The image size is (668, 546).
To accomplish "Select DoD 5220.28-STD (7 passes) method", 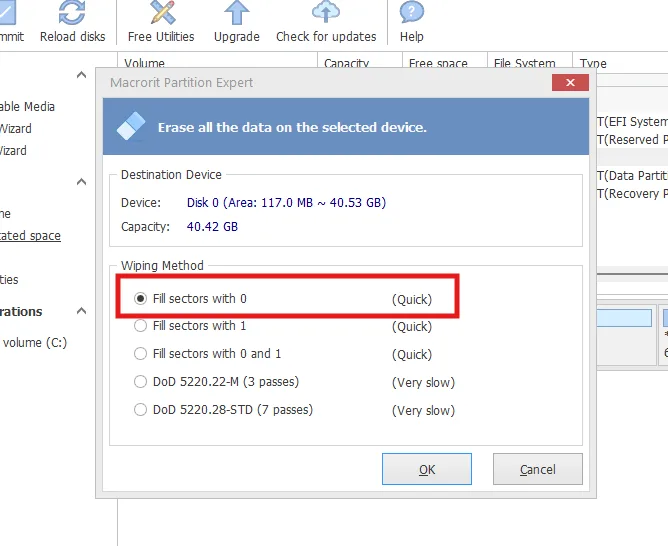I will (x=140, y=410).
